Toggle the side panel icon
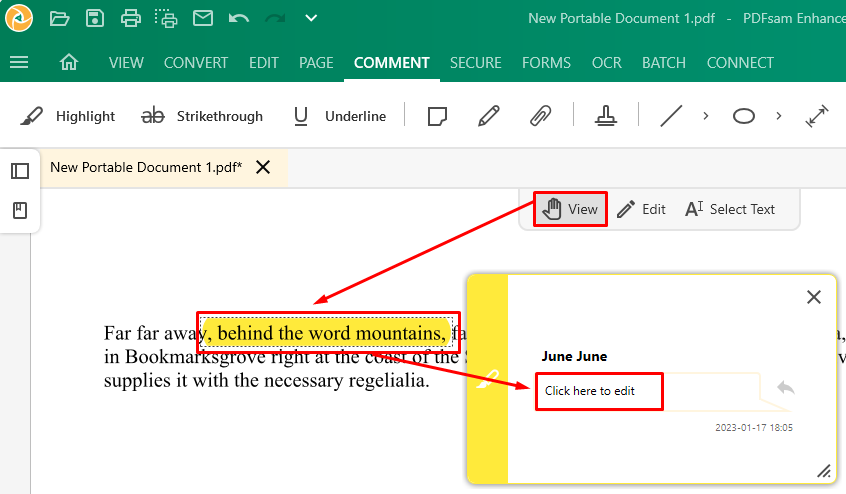Image resolution: width=846 pixels, height=494 pixels. click(20, 171)
